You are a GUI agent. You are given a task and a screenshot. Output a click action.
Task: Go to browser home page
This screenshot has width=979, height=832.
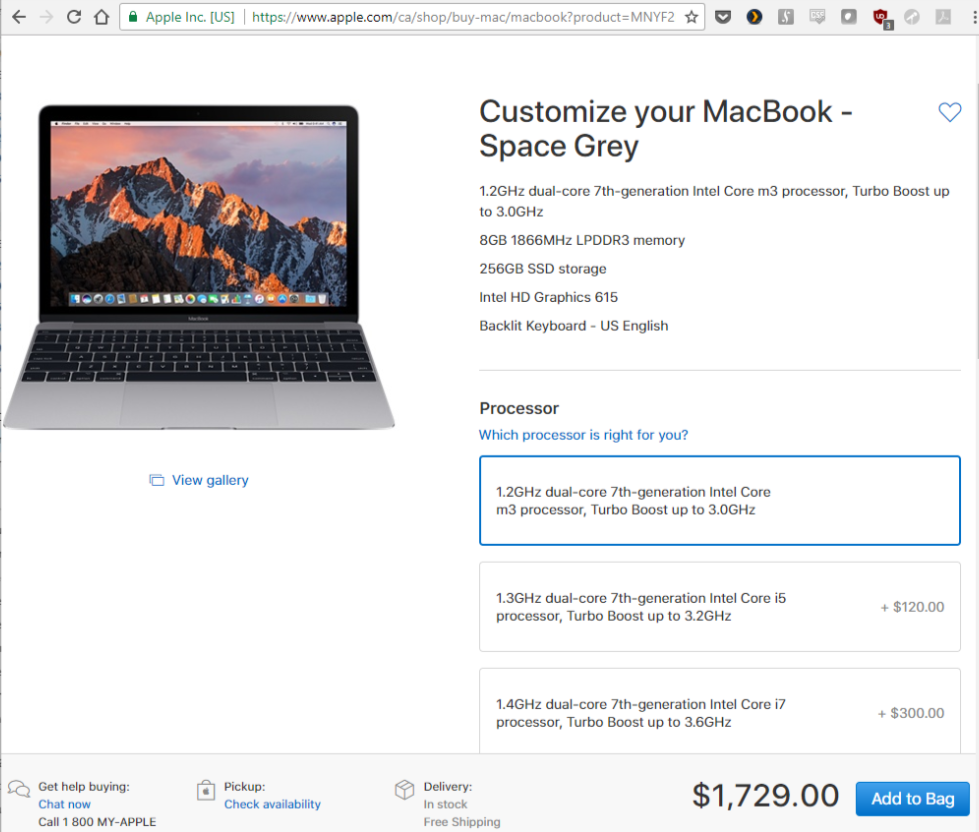click(x=101, y=17)
